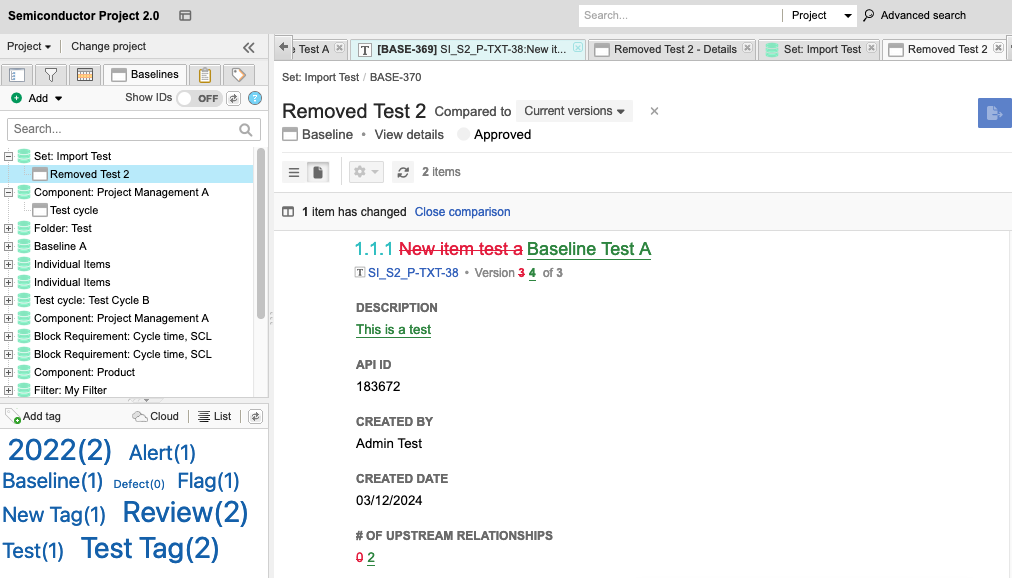Open the clipboard test plans tab
Viewport: 1012px width, 578px height.
click(204, 75)
